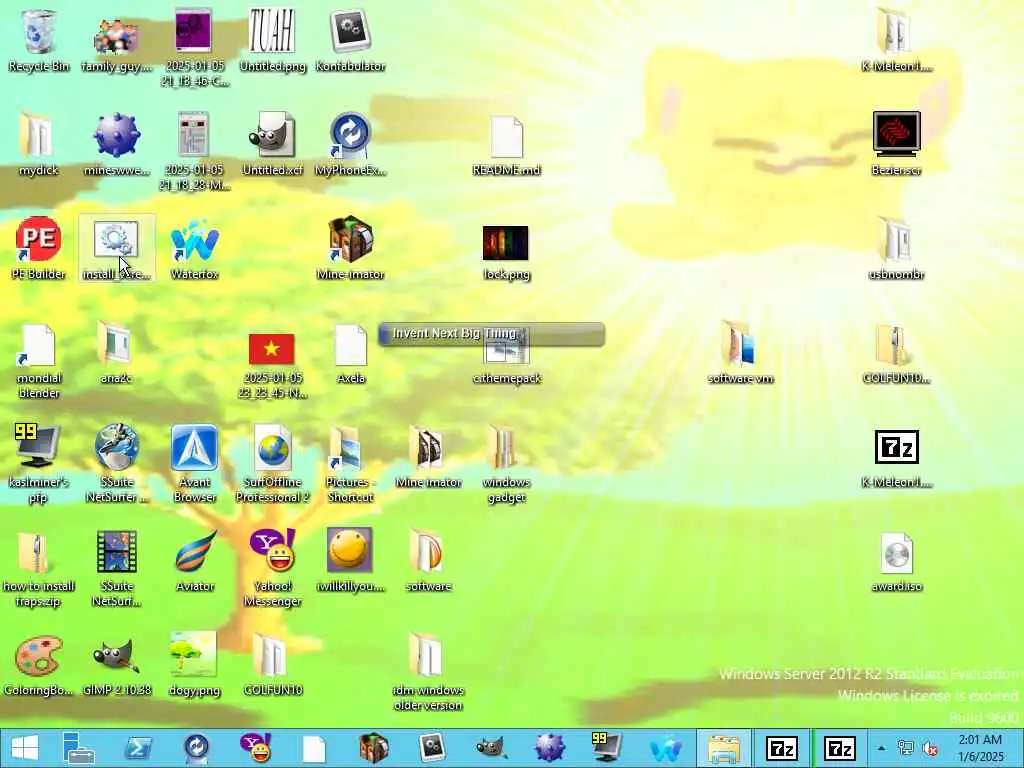The image size is (1024, 768).
Task: Launch PowerShell from the taskbar
Action: point(138,748)
